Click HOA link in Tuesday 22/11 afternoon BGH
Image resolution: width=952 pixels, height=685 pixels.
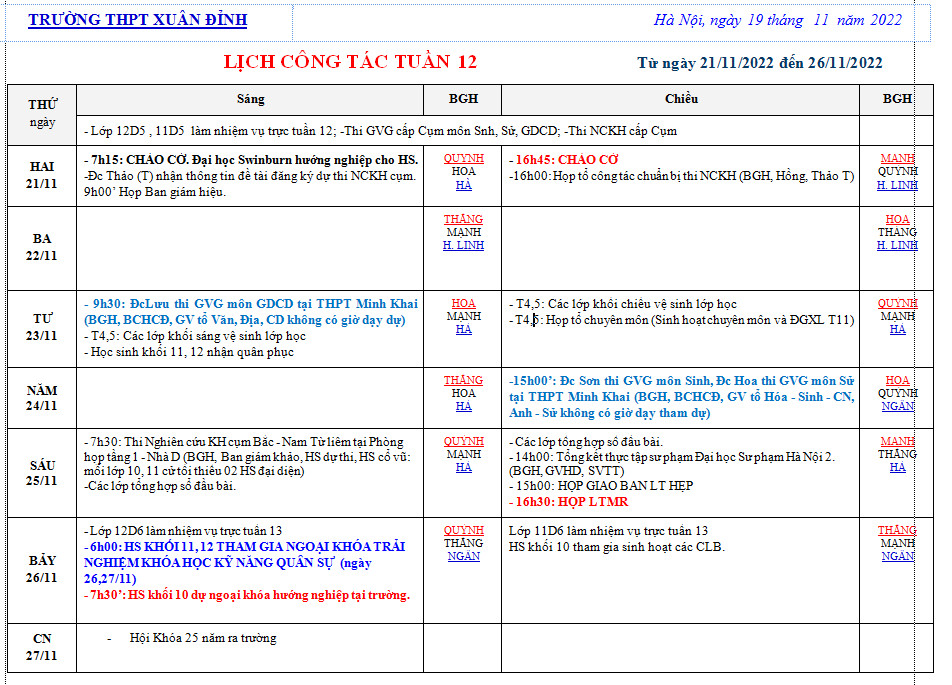pyautogui.click(x=897, y=219)
